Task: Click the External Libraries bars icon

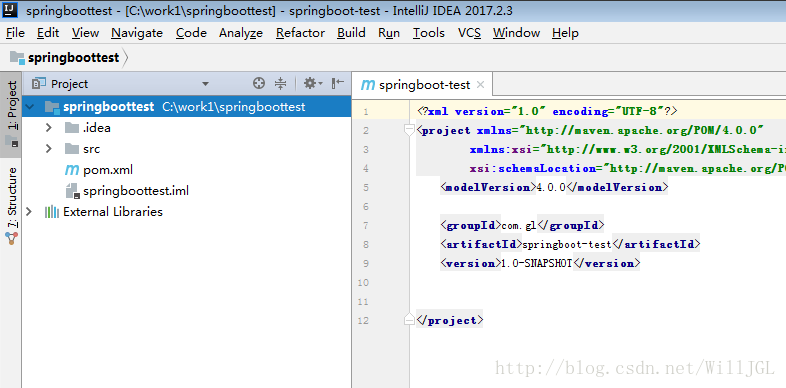Action: coord(52,212)
